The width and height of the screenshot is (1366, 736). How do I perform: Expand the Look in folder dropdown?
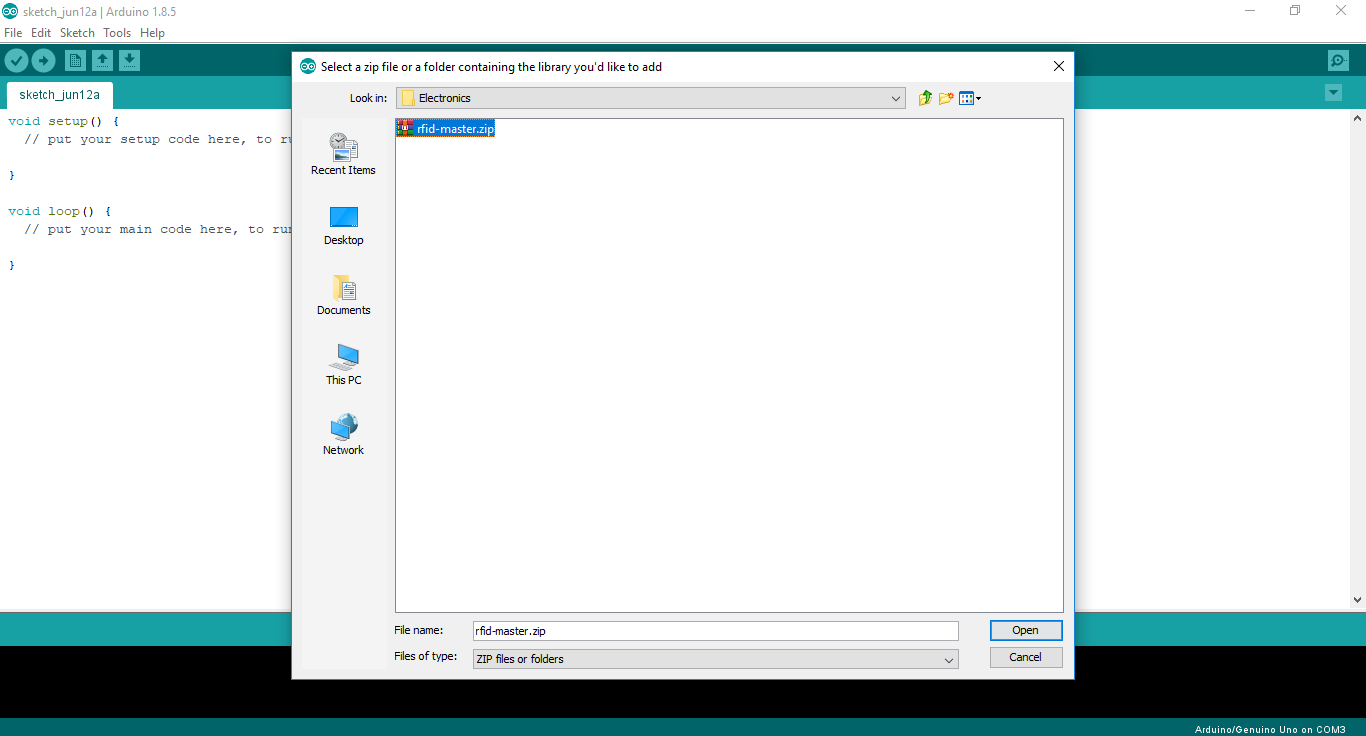(896, 98)
